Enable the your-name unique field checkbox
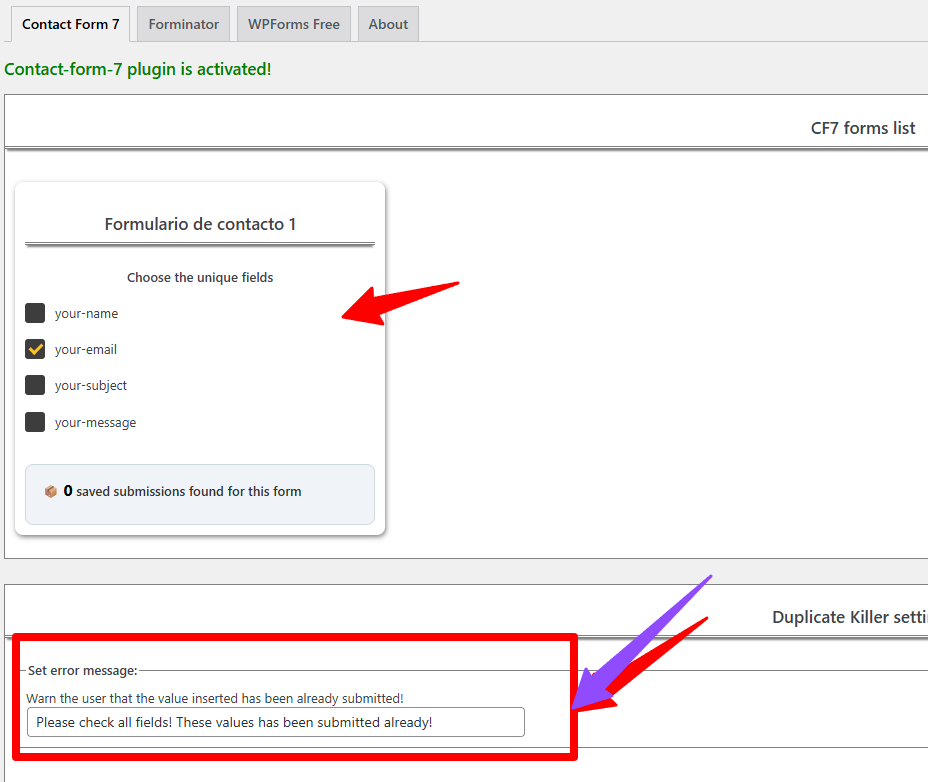Screen dimensions: 928x782 (35, 313)
